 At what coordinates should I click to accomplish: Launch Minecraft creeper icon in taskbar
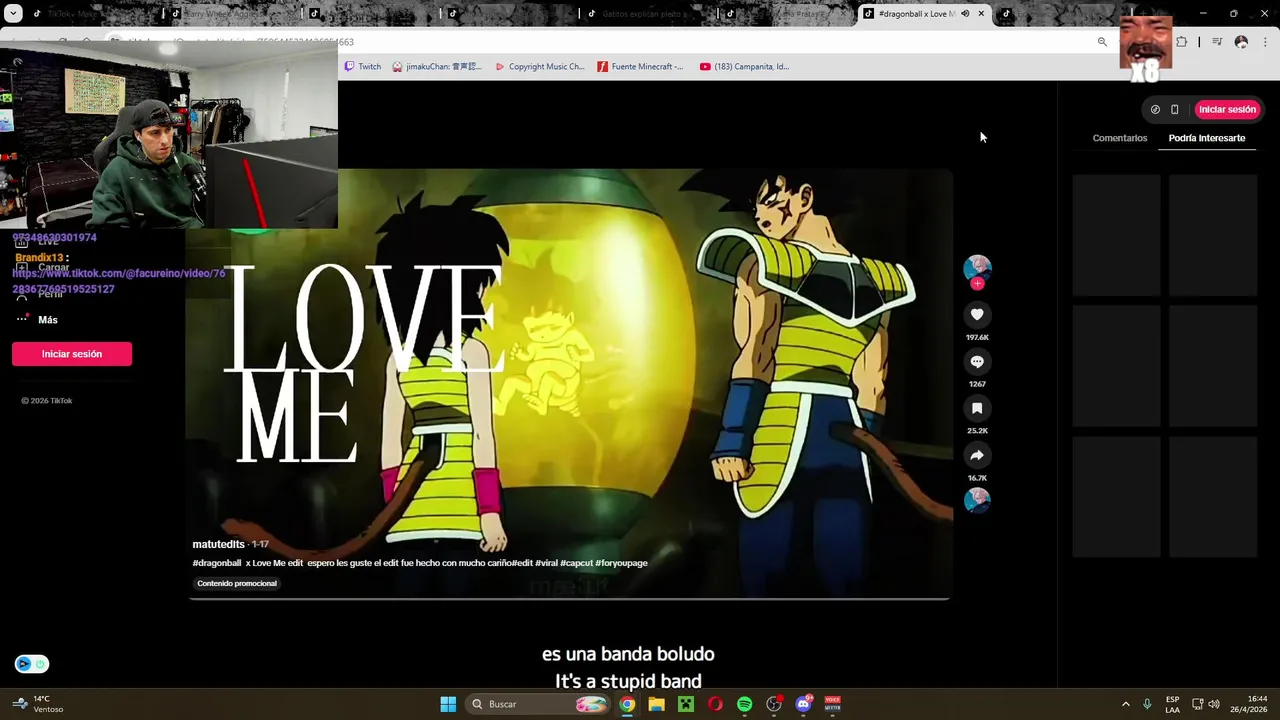[686, 704]
